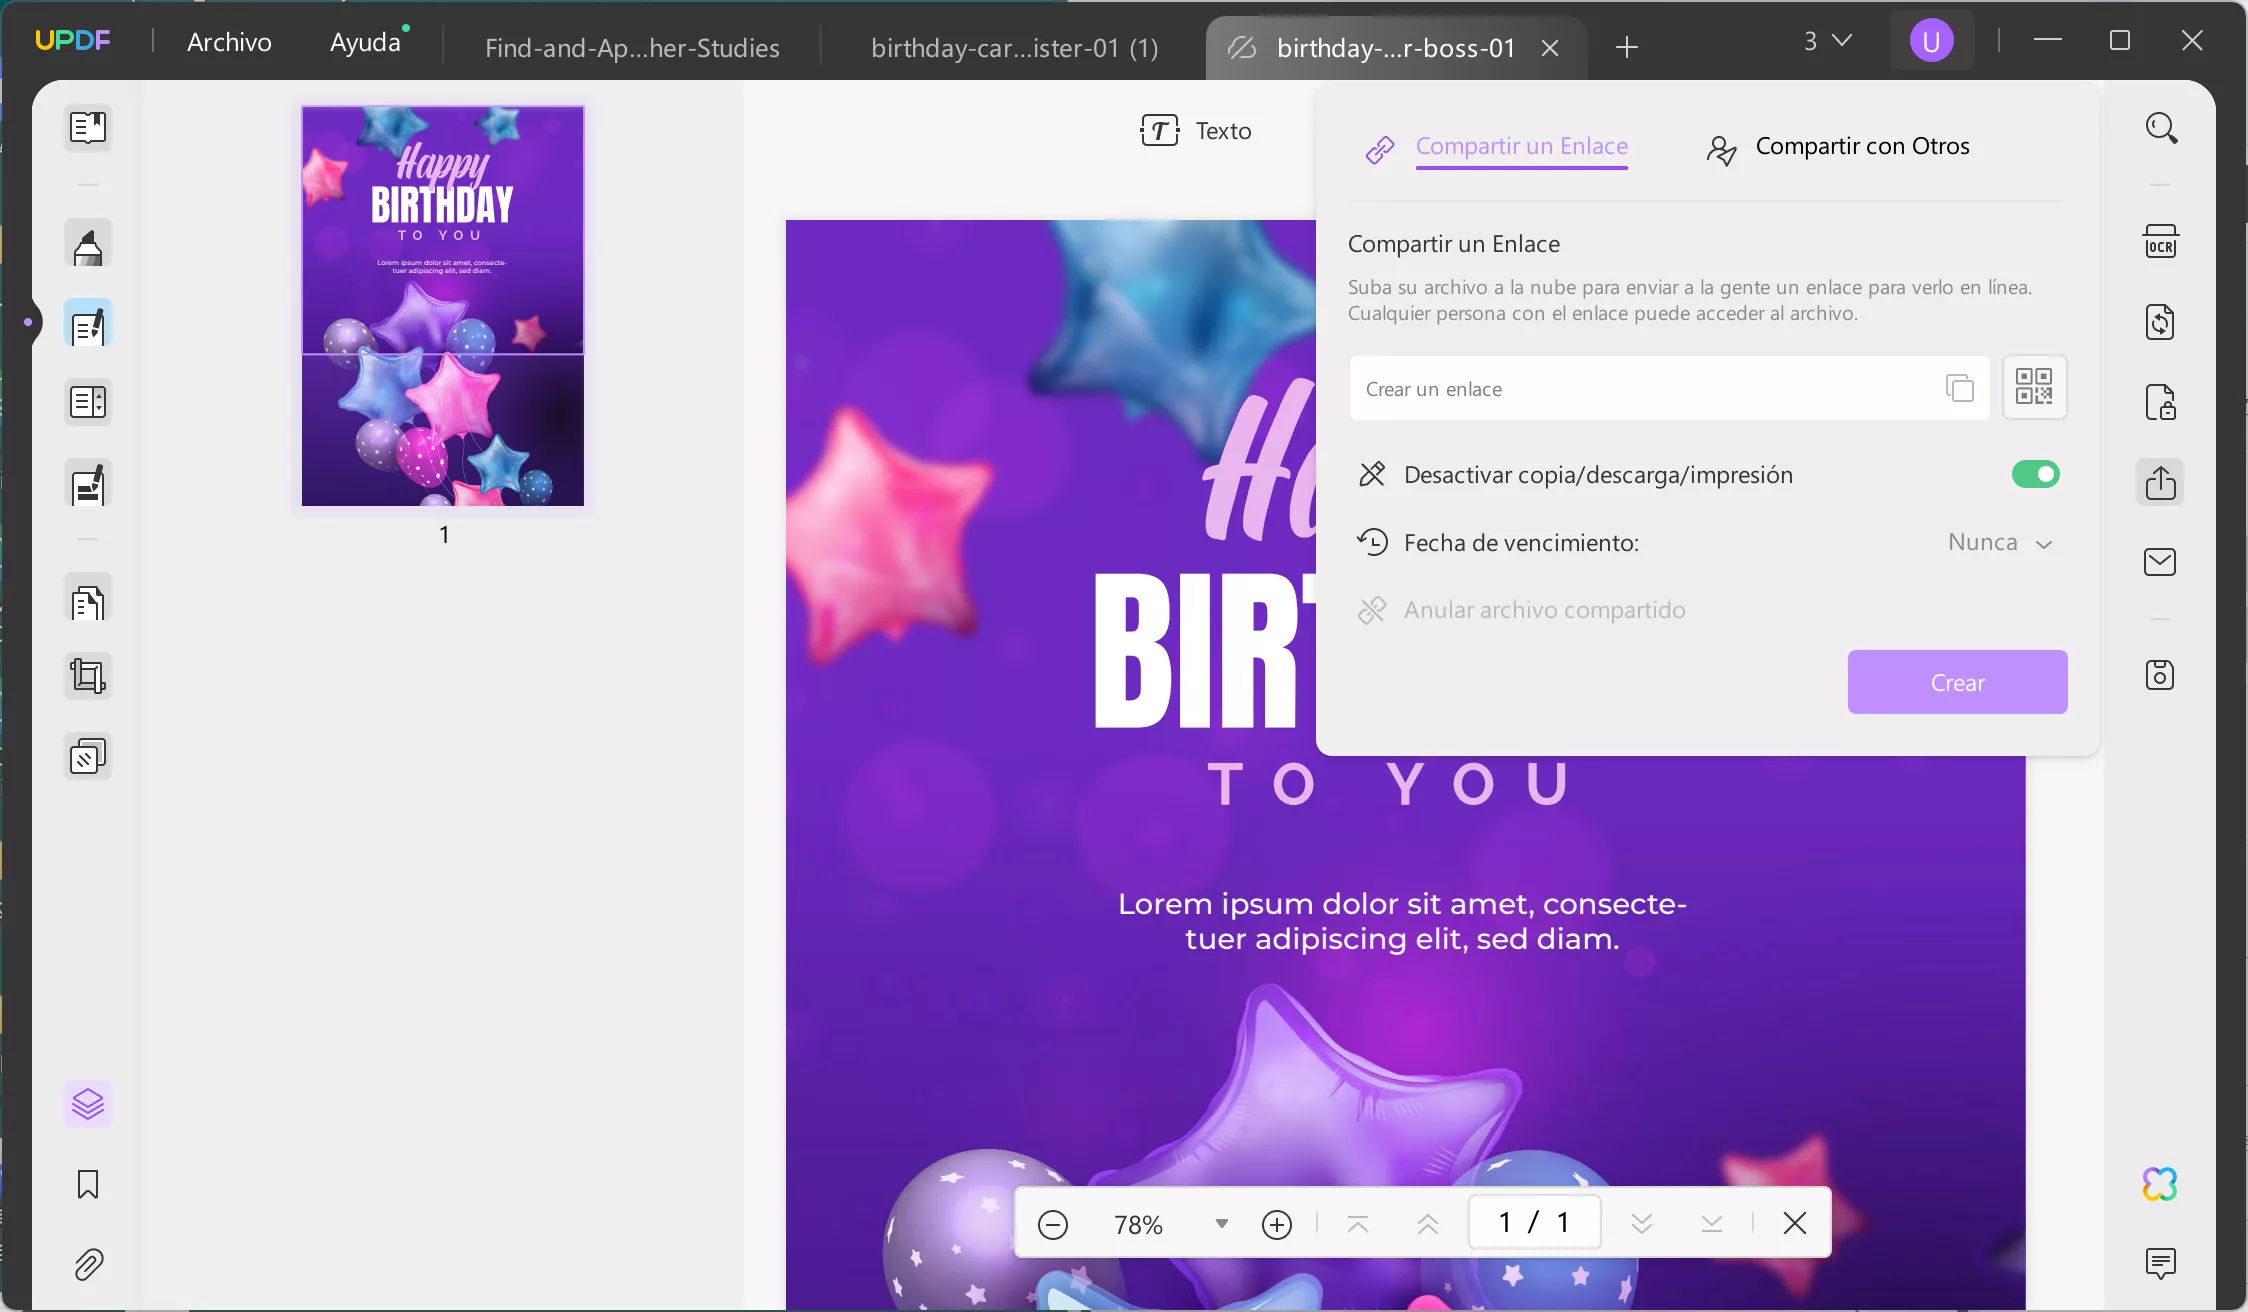Select the page 1 thumbnail
2248x1312 pixels.
point(443,306)
